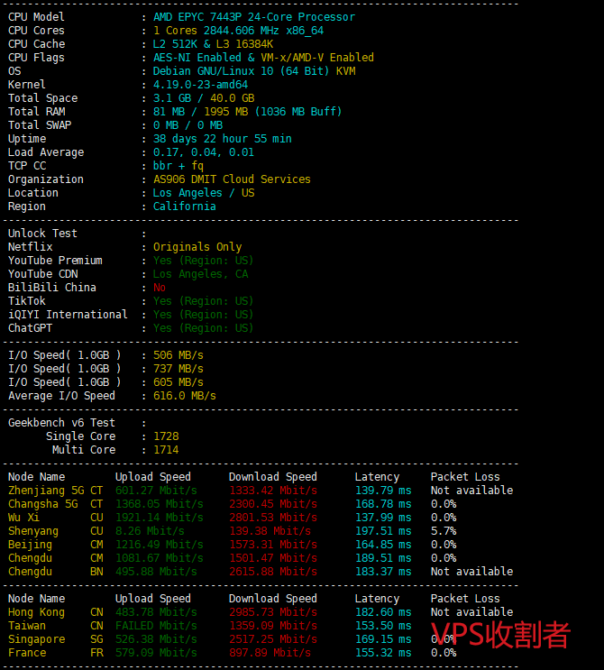The image size is (604, 670).
Task: Click the Geekbench Multi Core score 1714
Action: point(166,450)
